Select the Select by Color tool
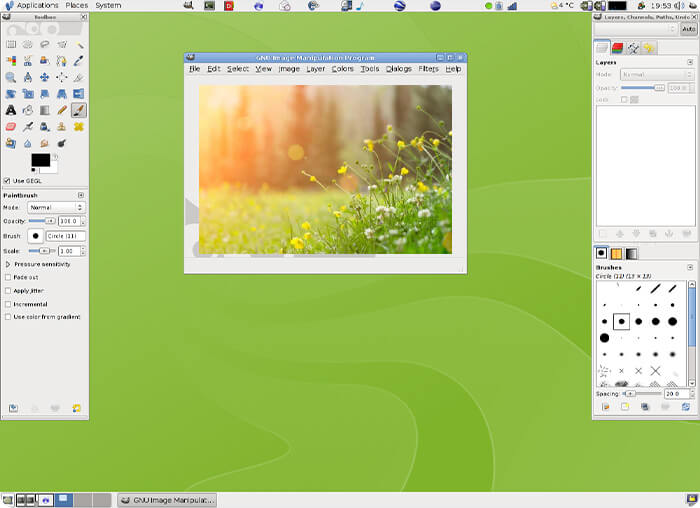Screen dimensions: 700x508 coord(11,61)
